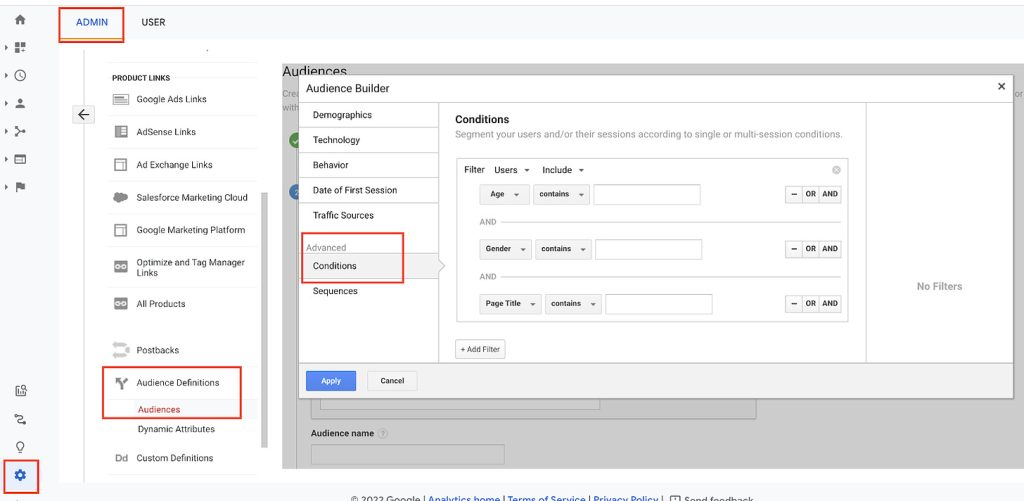This screenshot has width=1024, height=501.
Task: Click the Discover lightbulb icon in sidebar
Action: (20, 447)
